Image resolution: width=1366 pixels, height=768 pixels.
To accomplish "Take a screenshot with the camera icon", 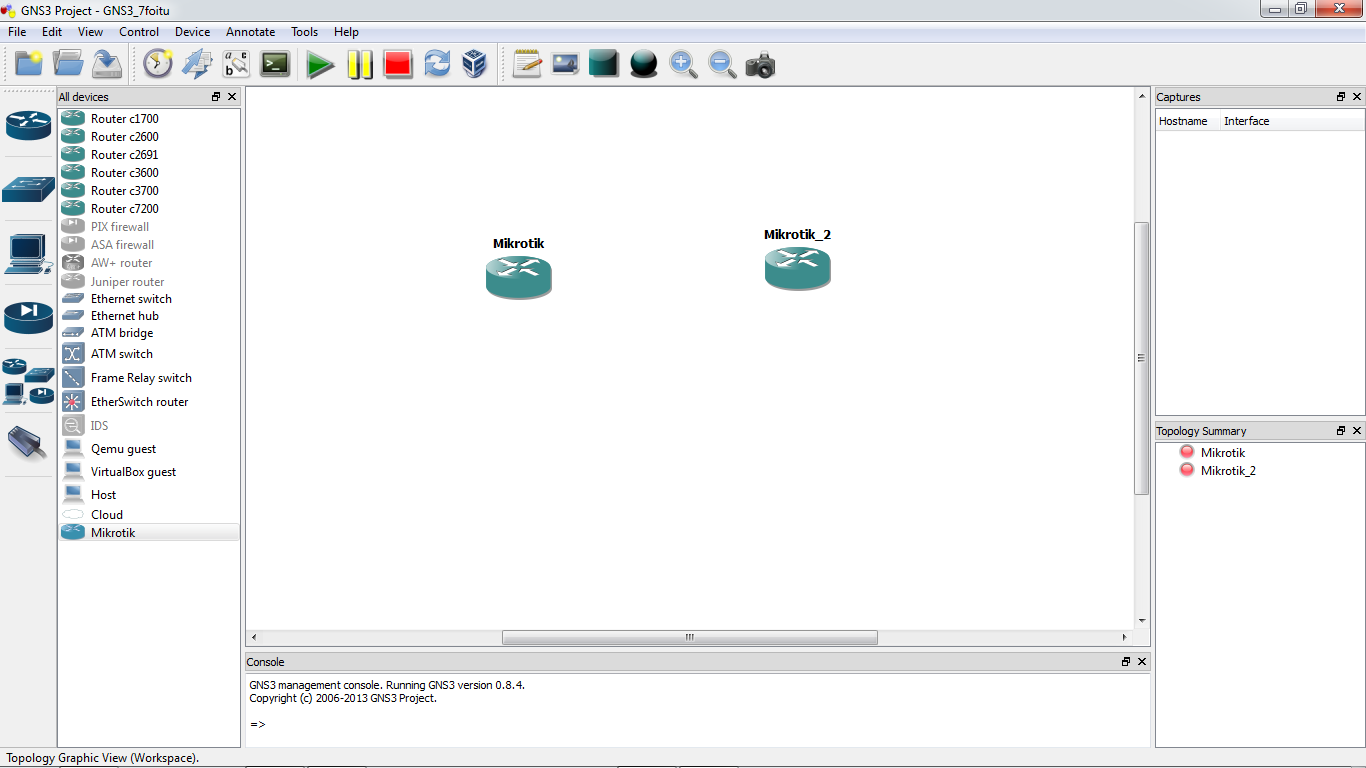I will click(x=761, y=65).
